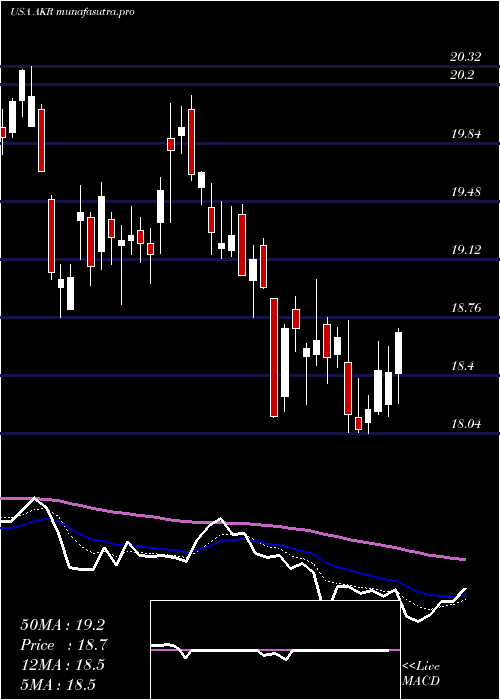Click inside the MACD inset panel
The height and width of the screenshot is (700, 500).
pyautogui.click(x=275, y=650)
